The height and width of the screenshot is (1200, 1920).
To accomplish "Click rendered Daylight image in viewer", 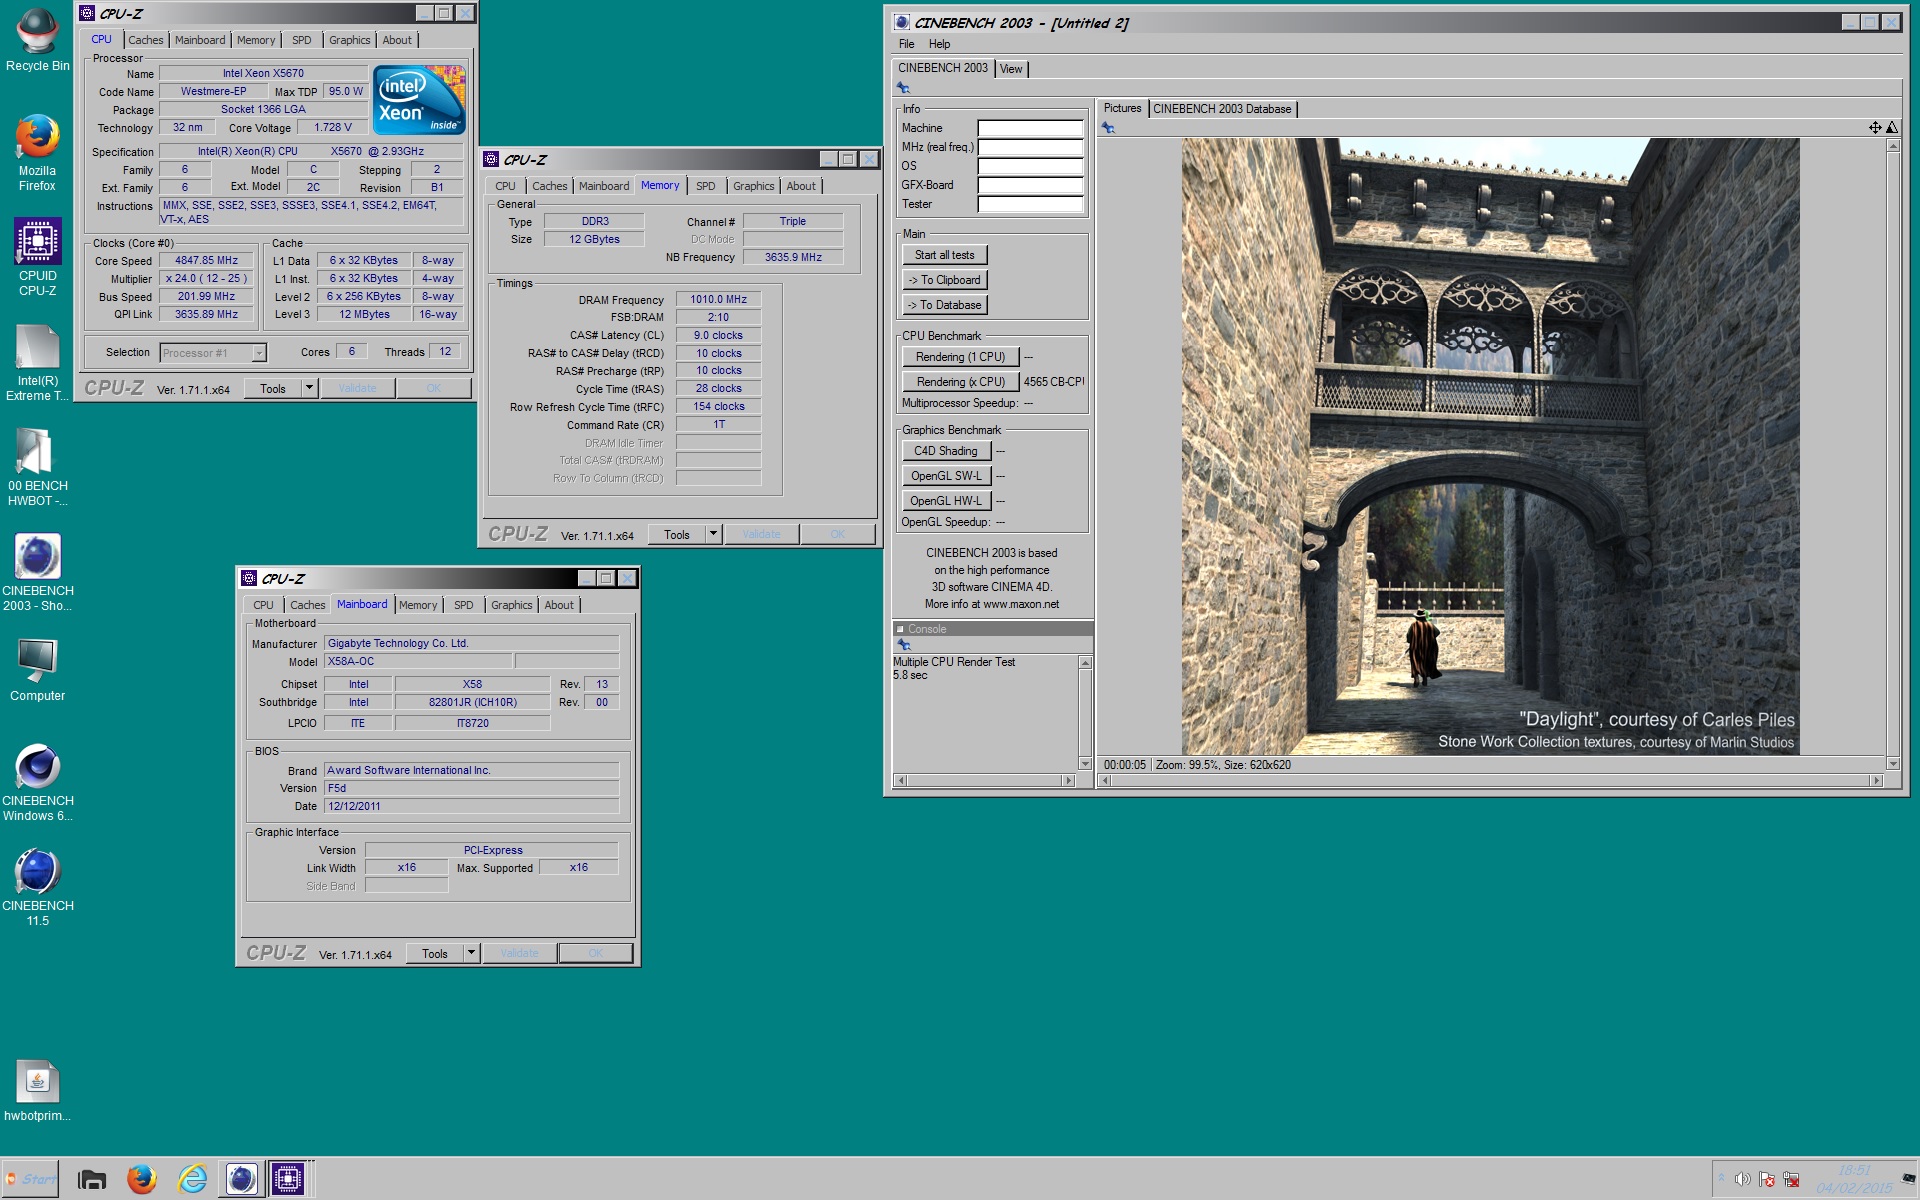I will (x=1490, y=446).
